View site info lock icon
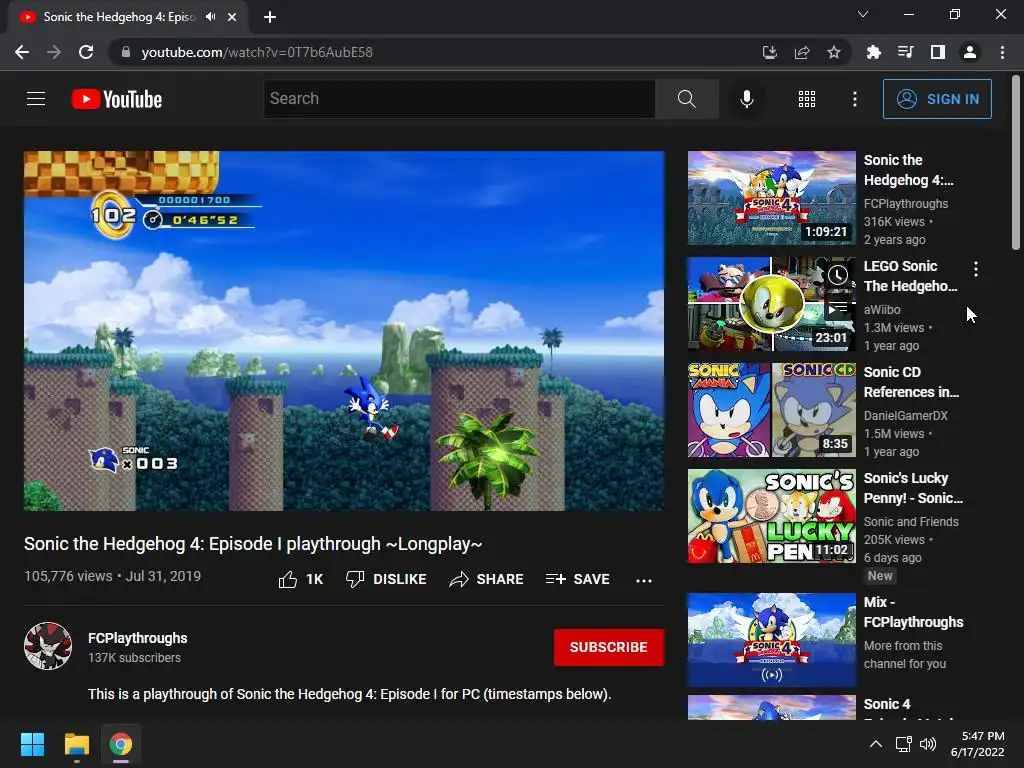 pyautogui.click(x=126, y=52)
